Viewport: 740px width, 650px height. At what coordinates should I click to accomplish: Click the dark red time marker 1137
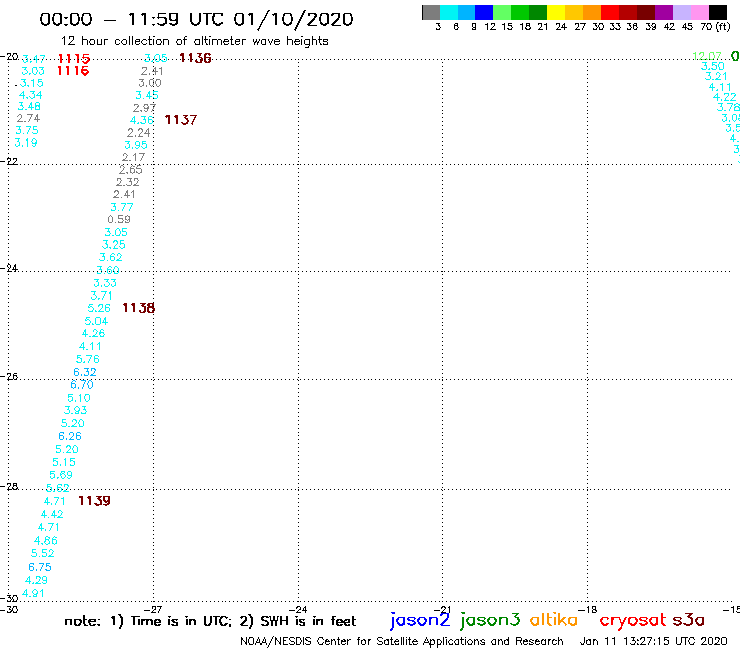(180, 120)
